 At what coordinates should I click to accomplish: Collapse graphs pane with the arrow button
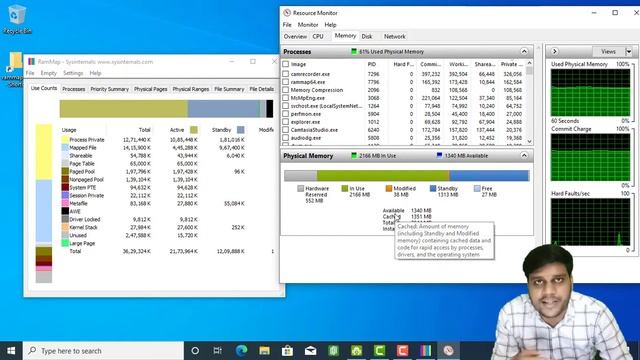[x=554, y=51]
